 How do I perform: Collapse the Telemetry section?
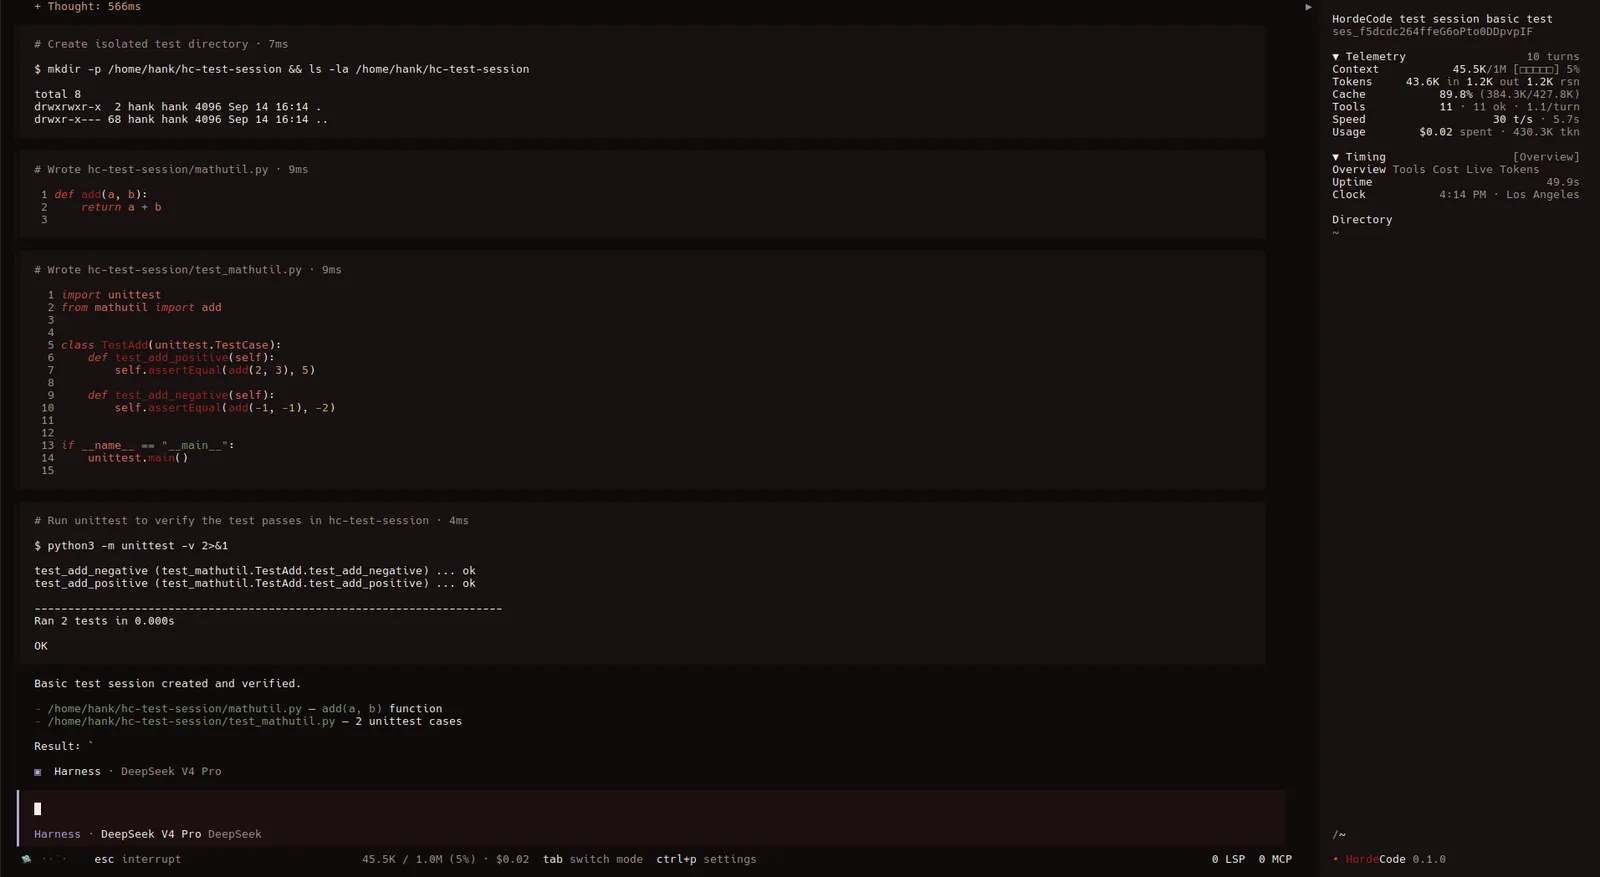point(1369,57)
